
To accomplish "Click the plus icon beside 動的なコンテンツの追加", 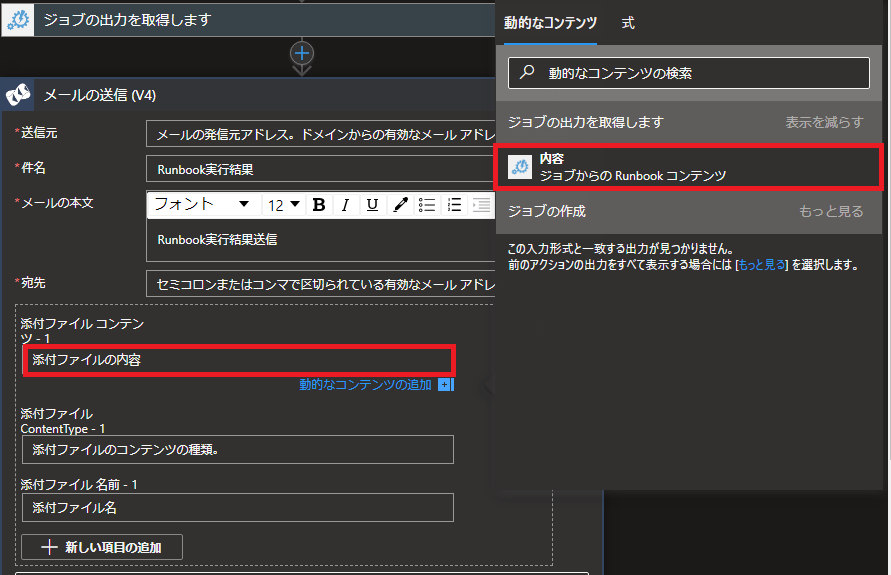I will coord(445,385).
